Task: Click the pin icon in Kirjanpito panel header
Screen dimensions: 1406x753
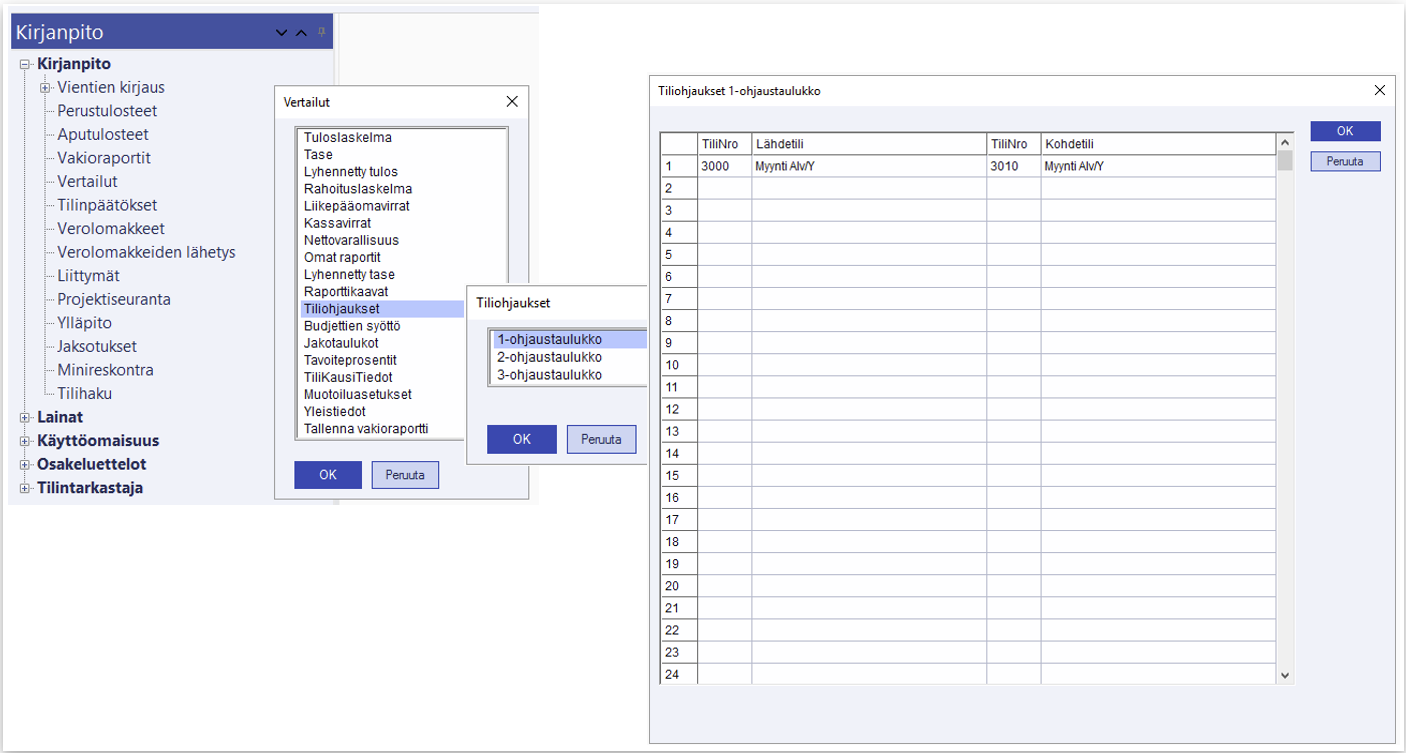Action: (x=322, y=32)
